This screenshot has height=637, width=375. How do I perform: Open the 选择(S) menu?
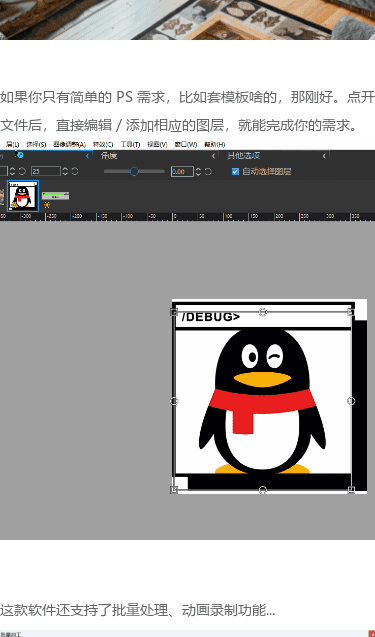(36, 145)
